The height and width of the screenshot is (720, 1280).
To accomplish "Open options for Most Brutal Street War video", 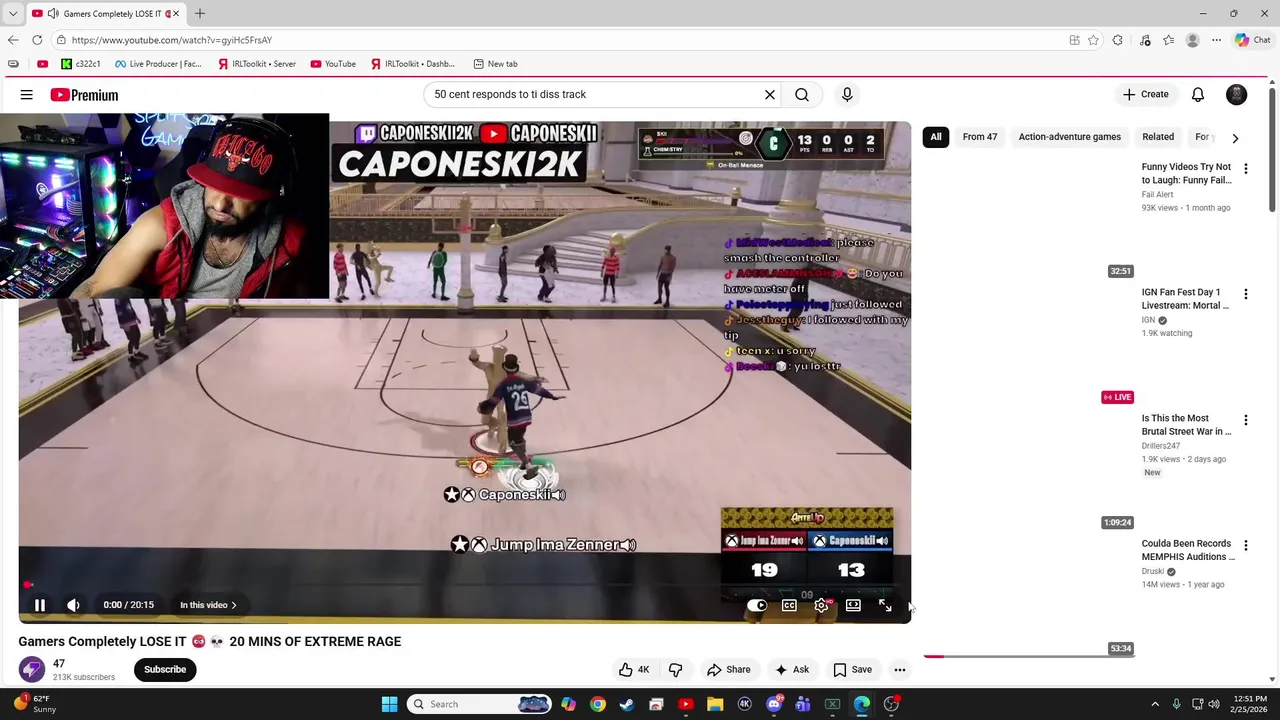I will 1246,420.
